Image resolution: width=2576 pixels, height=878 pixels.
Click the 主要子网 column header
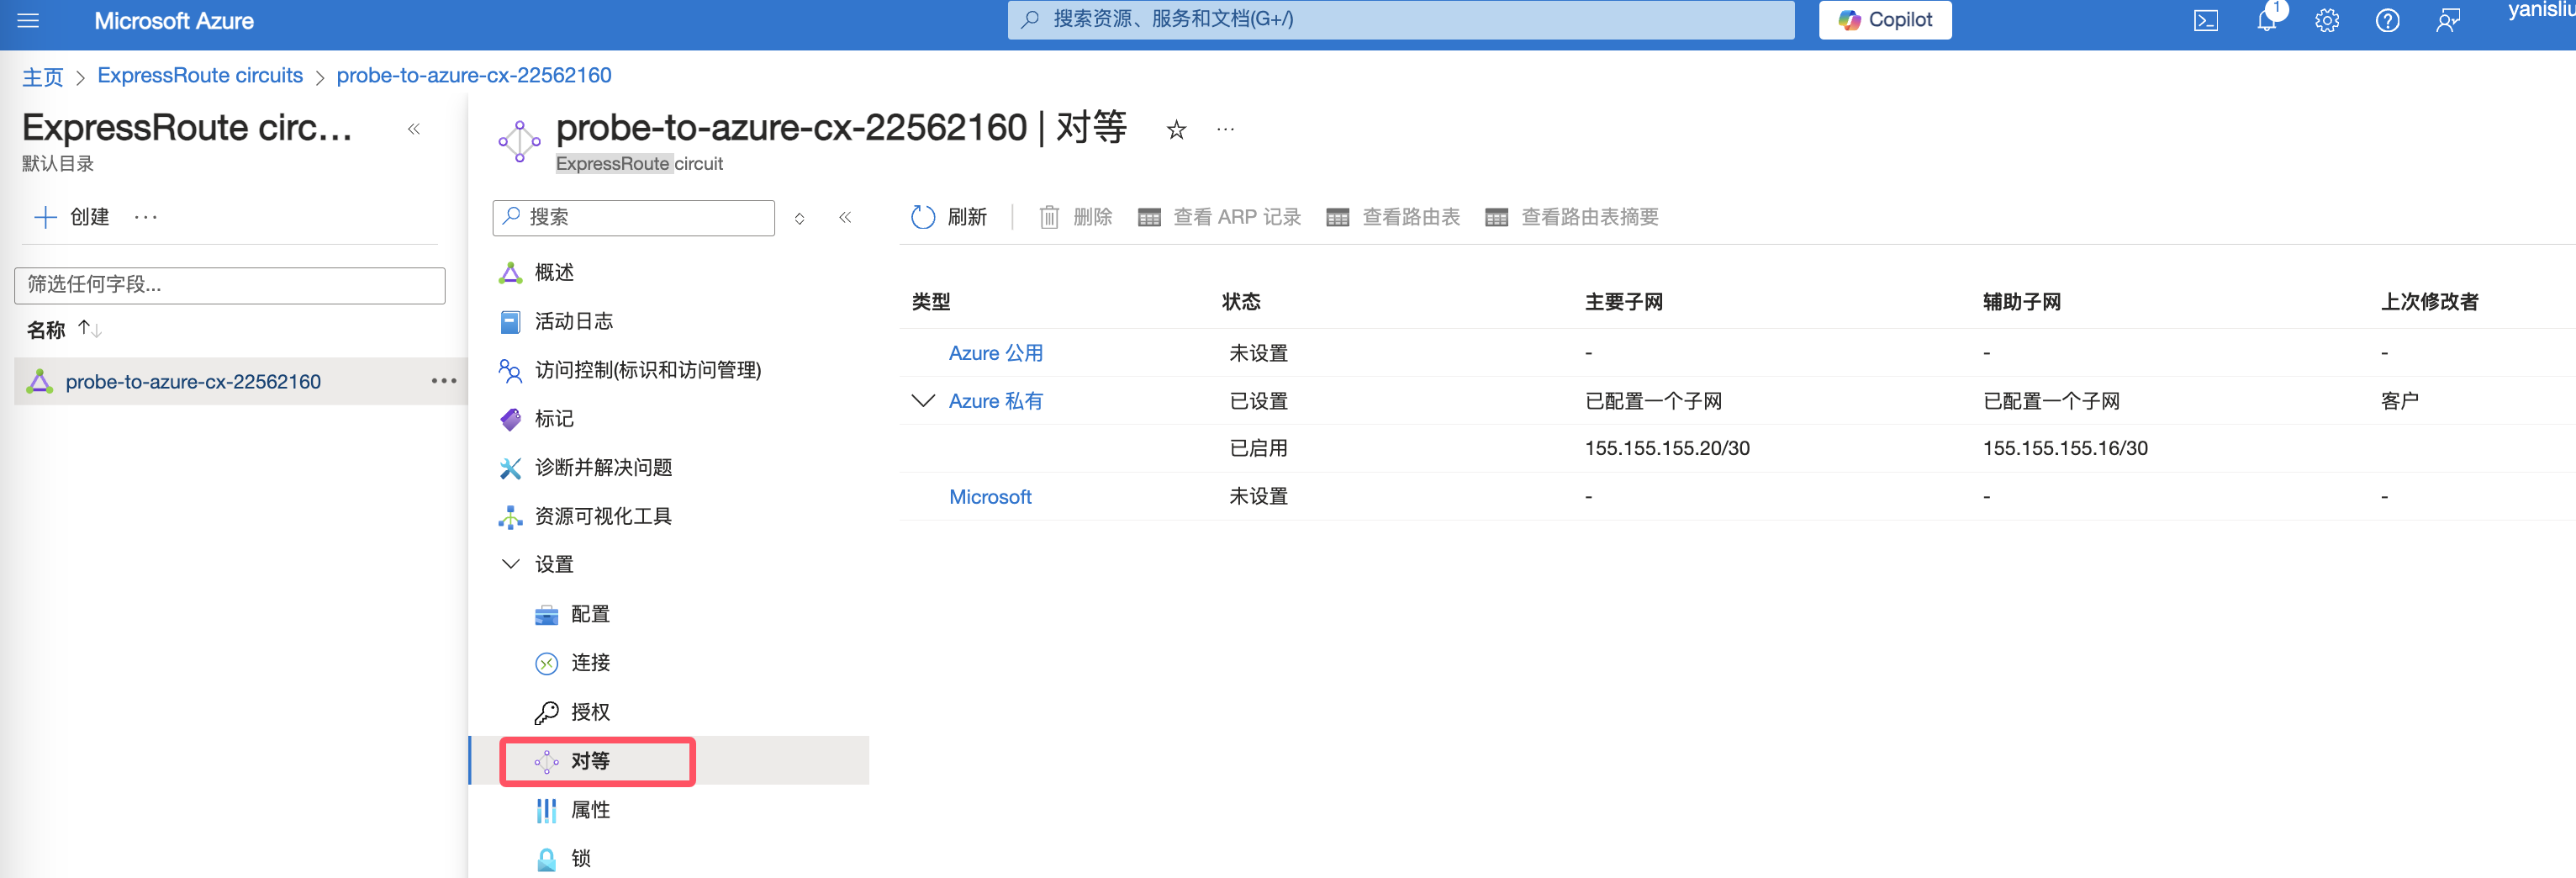(x=1624, y=302)
